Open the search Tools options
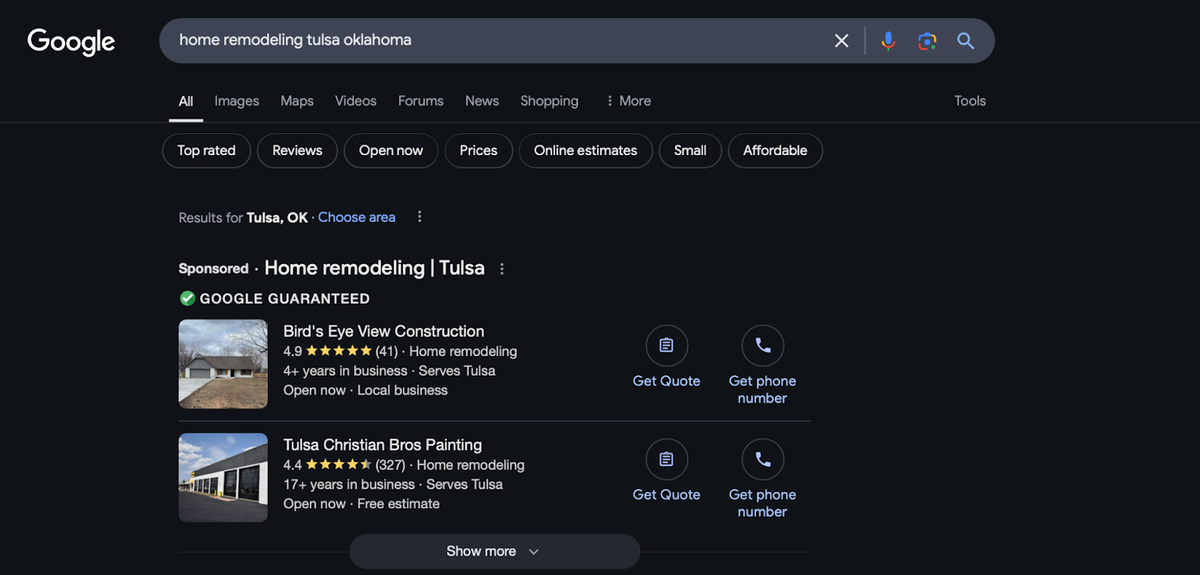This screenshot has width=1200, height=575. [970, 101]
